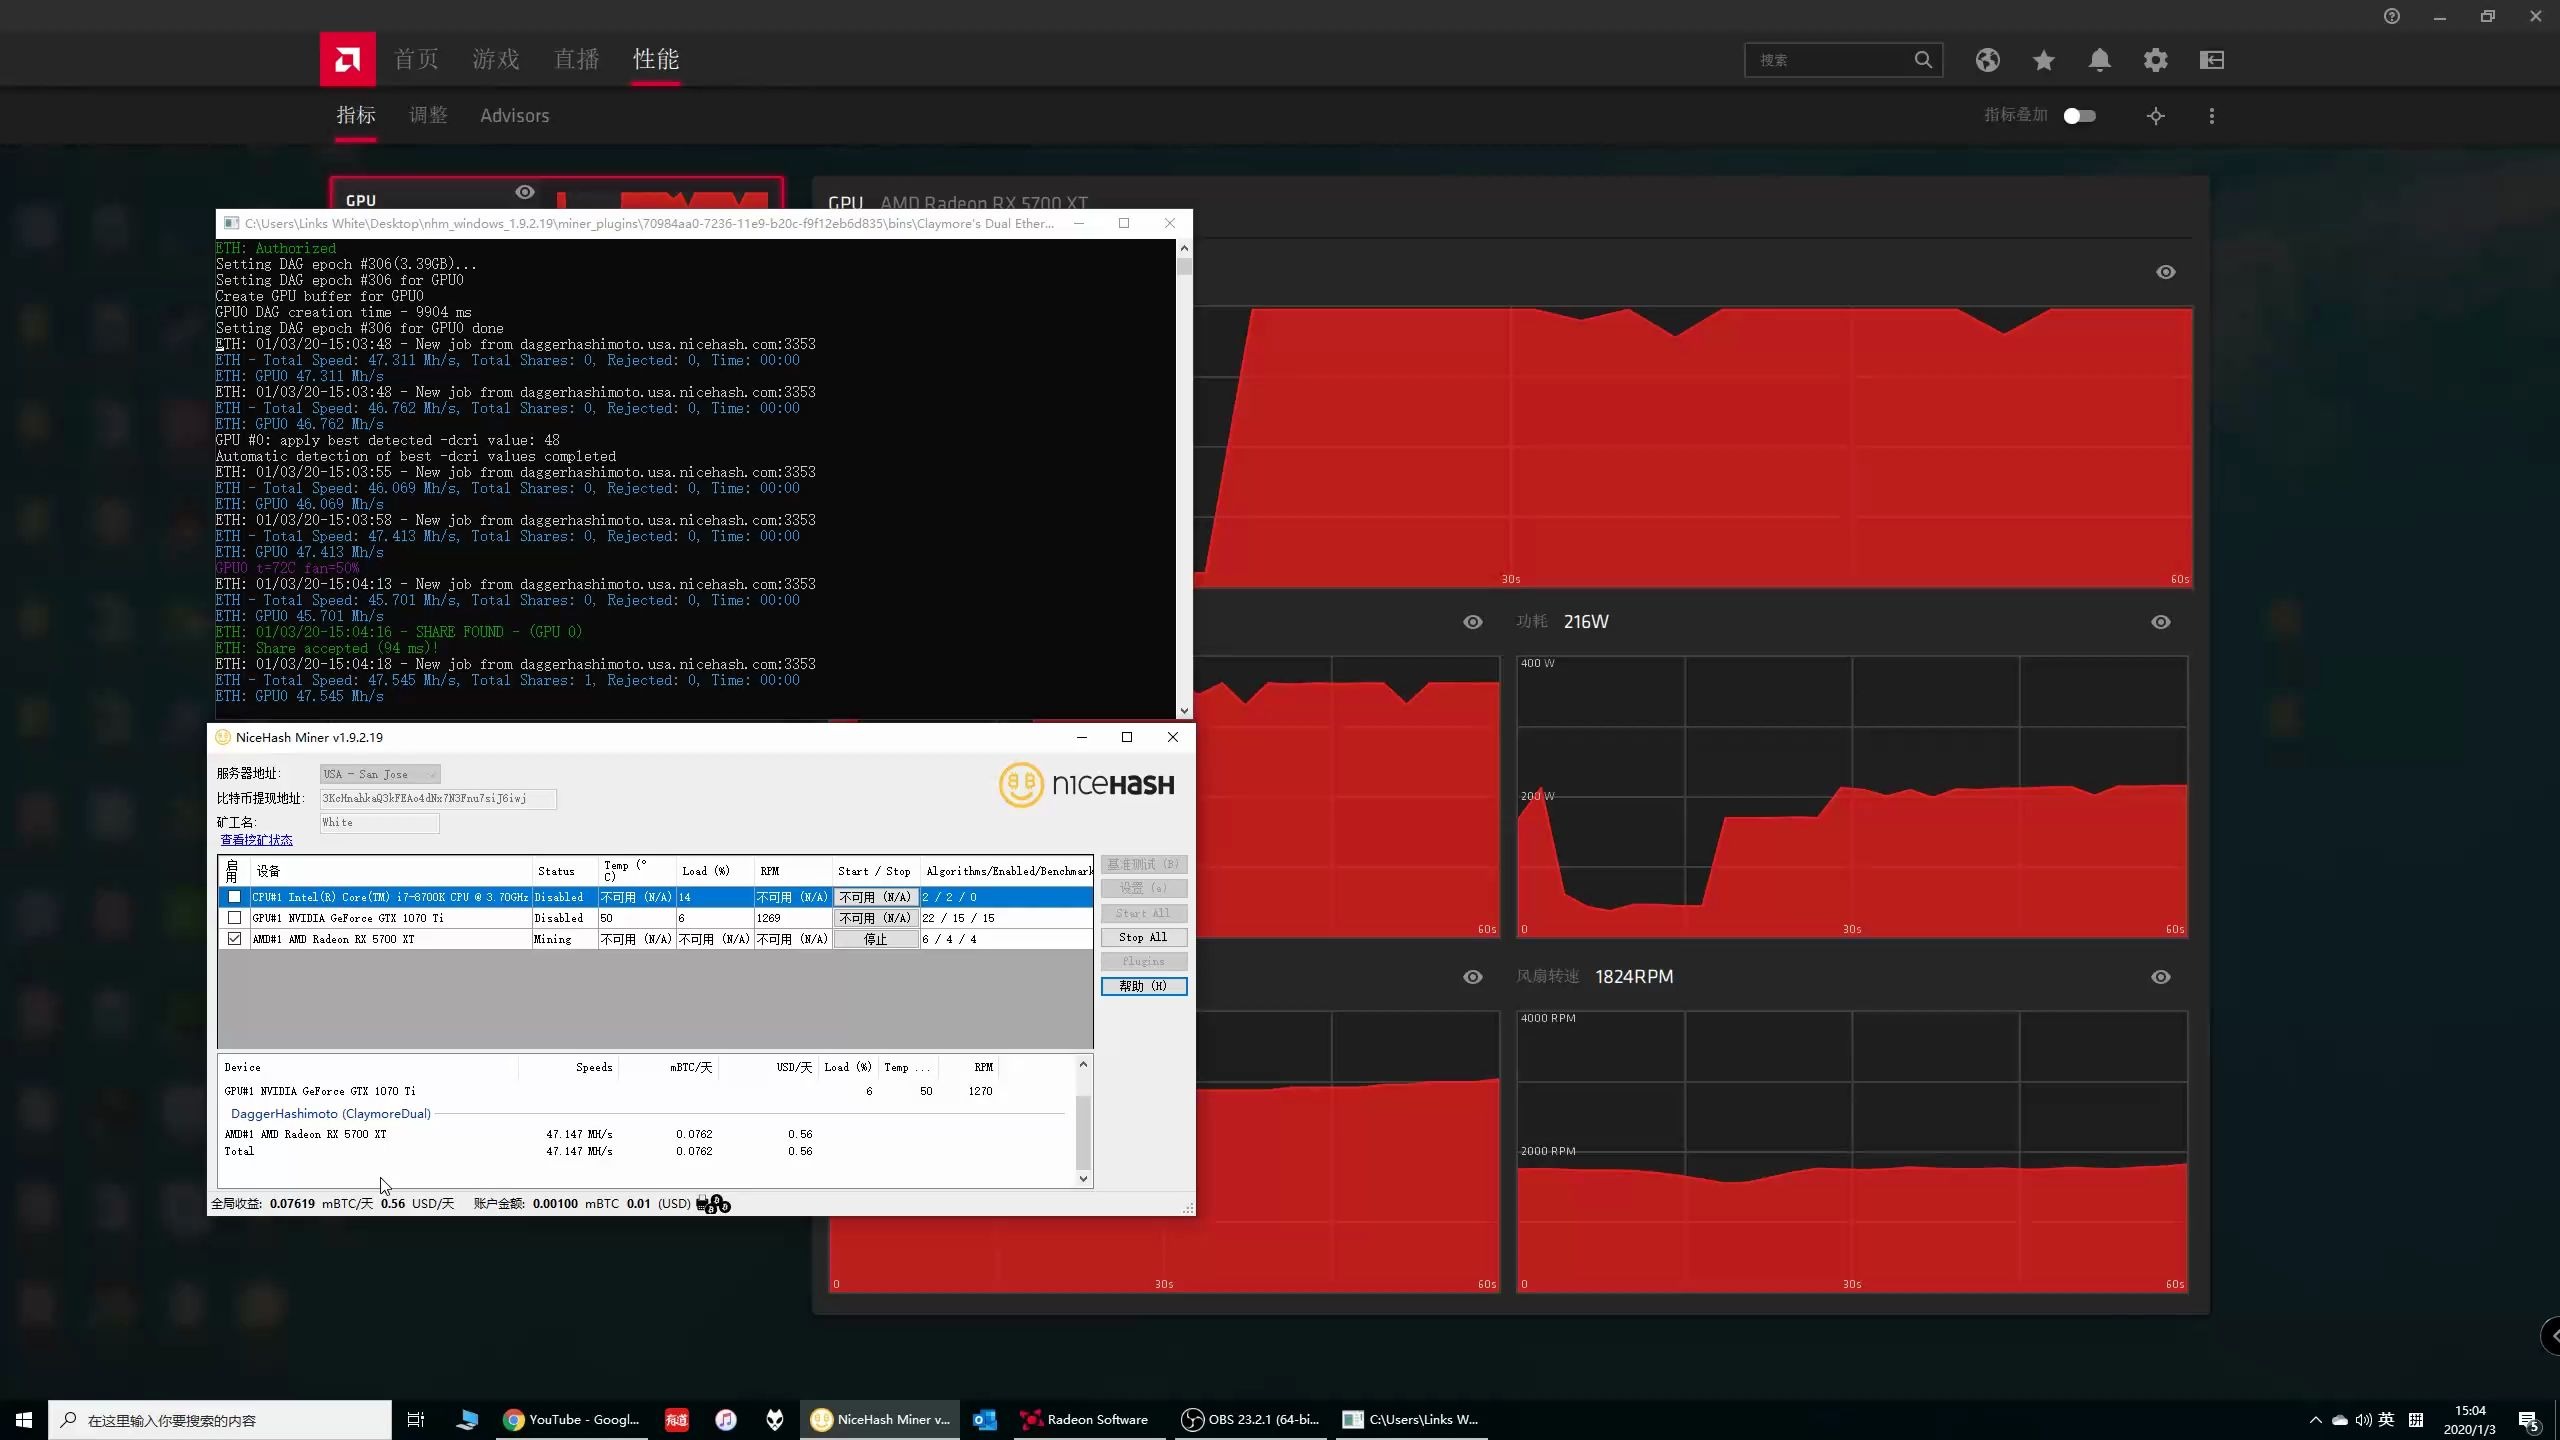Open Radeon web browser globe icon
Viewport: 2560px width, 1440px height.
[1987, 60]
